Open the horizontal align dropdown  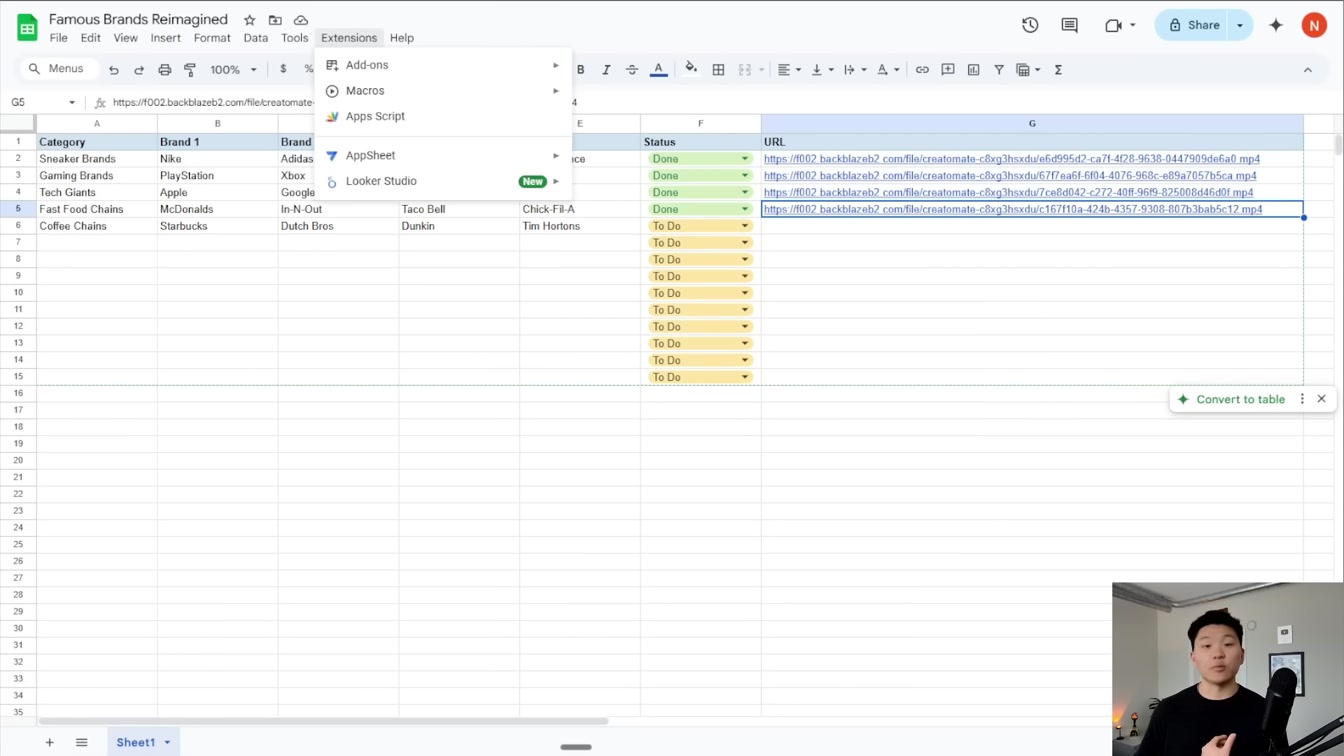(x=788, y=70)
